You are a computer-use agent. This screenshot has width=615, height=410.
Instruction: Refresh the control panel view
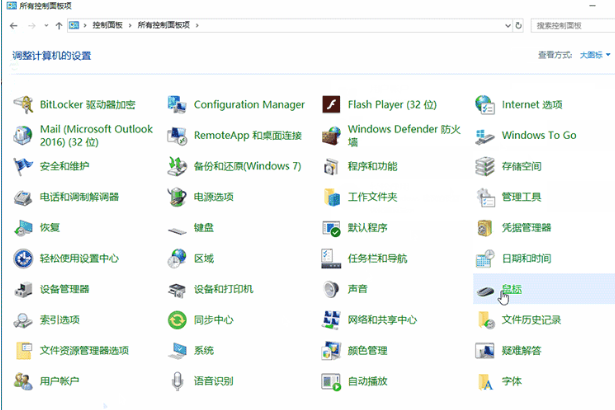pyautogui.click(x=519, y=26)
